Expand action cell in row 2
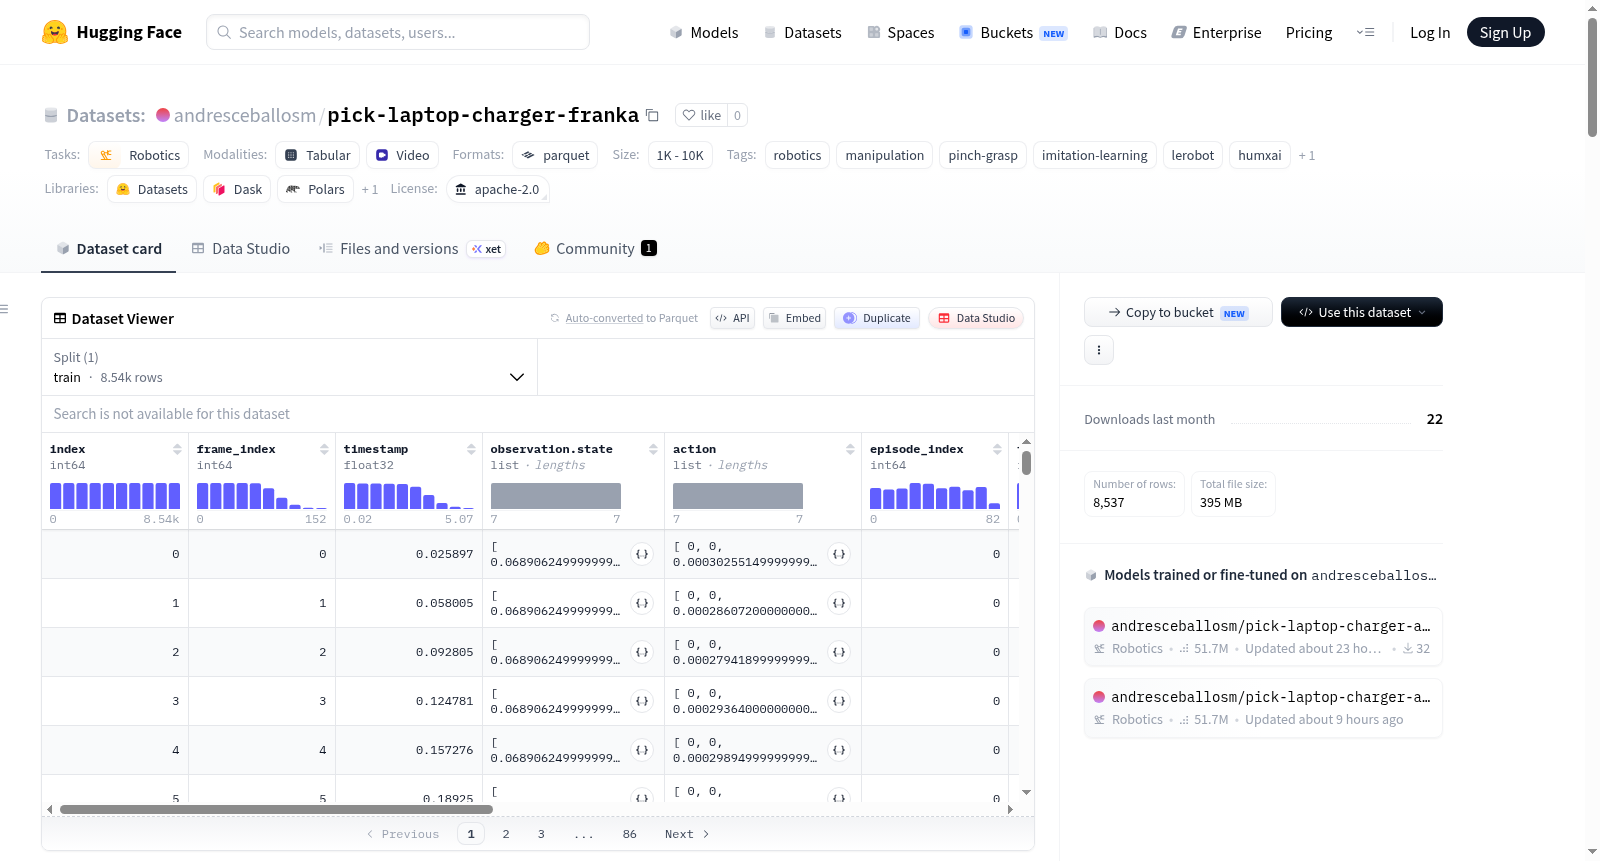Image resolution: width=1600 pixels, height=861 pixels. point(839,652)
